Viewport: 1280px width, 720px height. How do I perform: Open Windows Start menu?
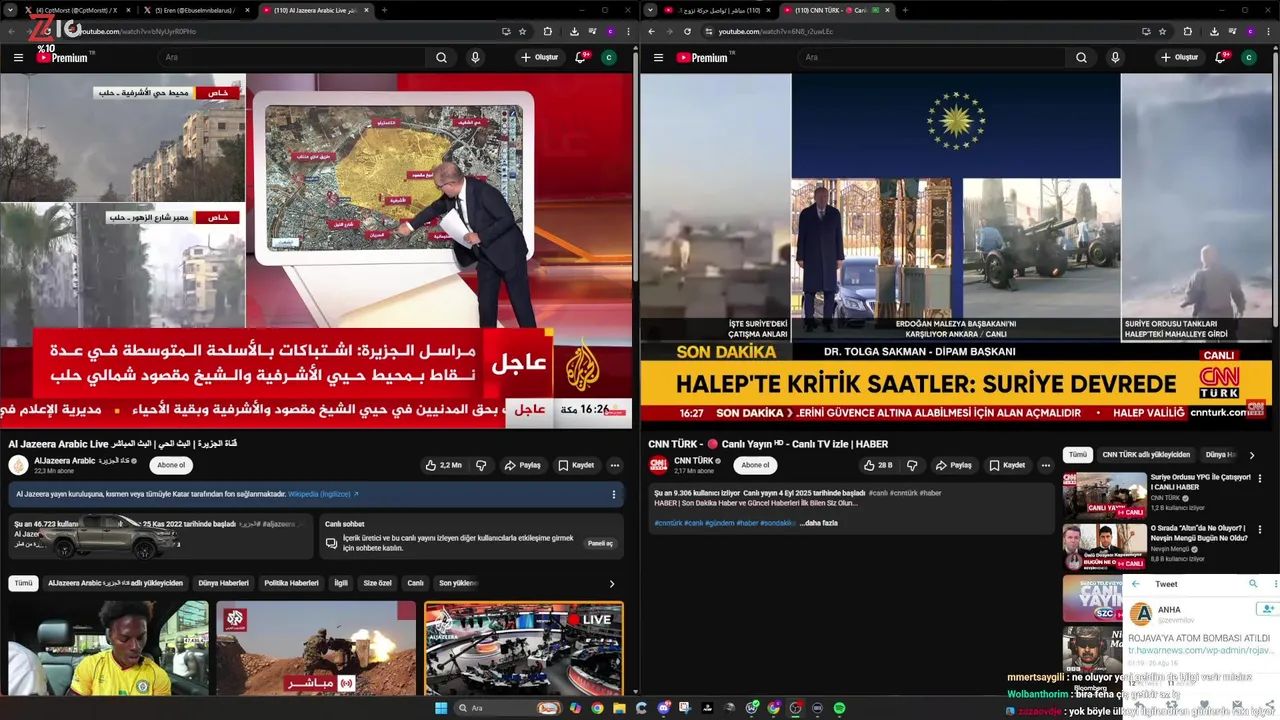440,708
